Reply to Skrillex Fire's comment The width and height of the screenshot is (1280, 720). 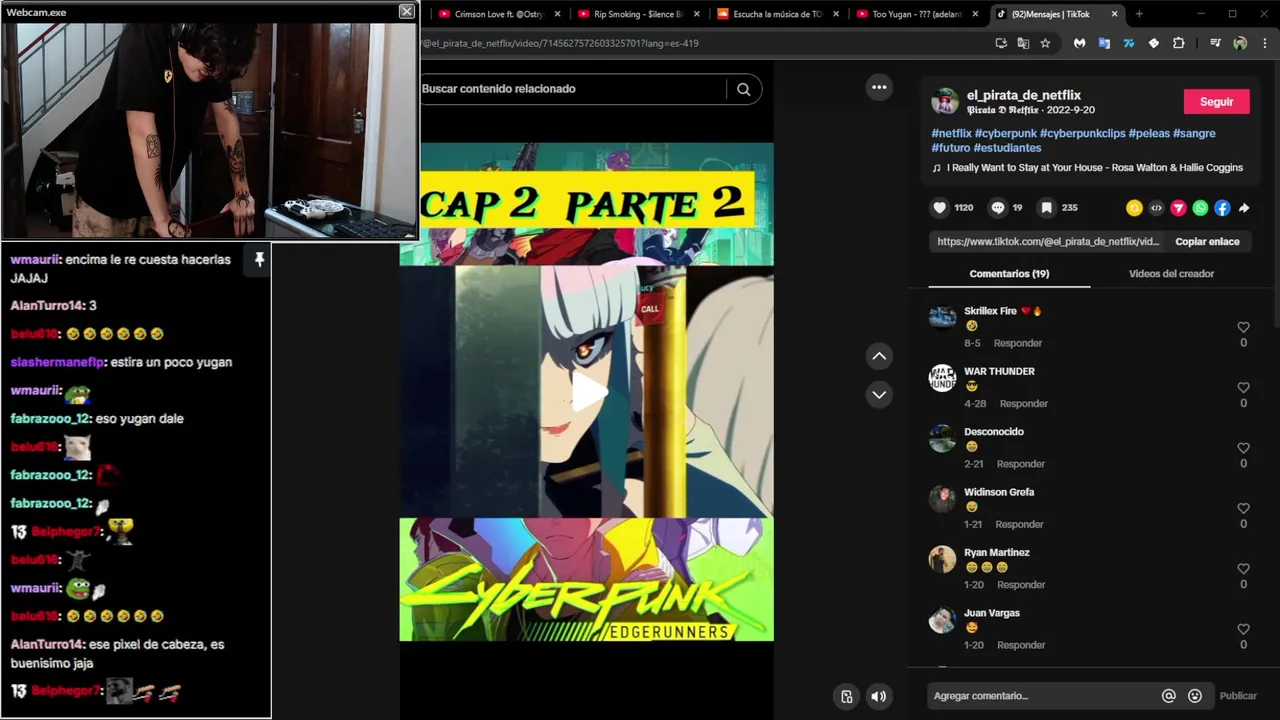1018,343
